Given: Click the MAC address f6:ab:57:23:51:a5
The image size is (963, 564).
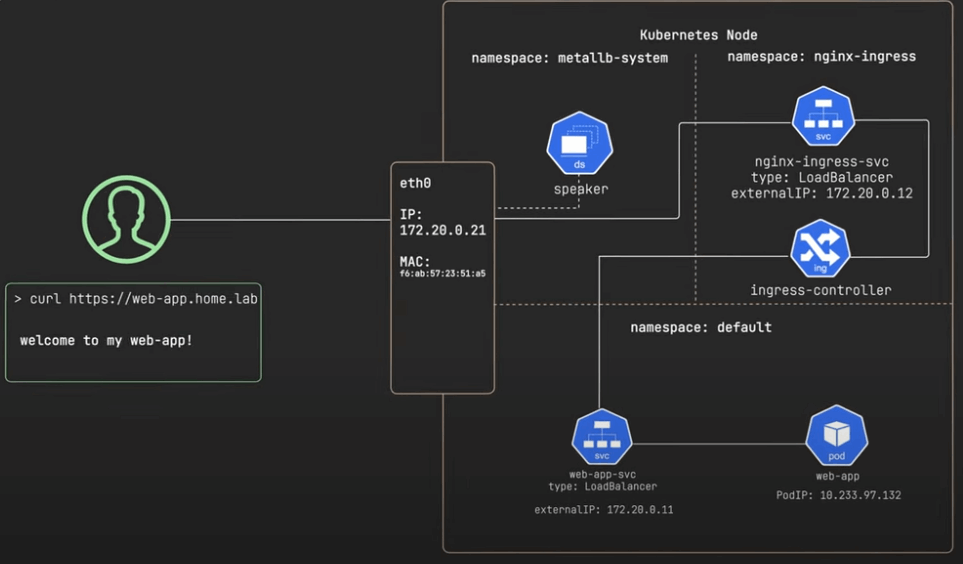Looking at the screenshot, I should tap(442, 273).
